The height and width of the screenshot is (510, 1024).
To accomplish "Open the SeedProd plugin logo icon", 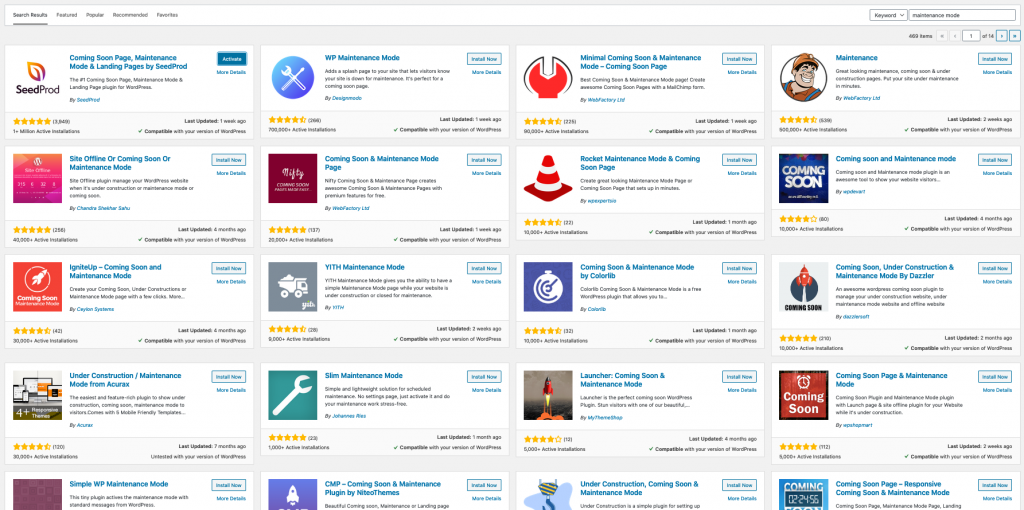I will tap(37, 77).
